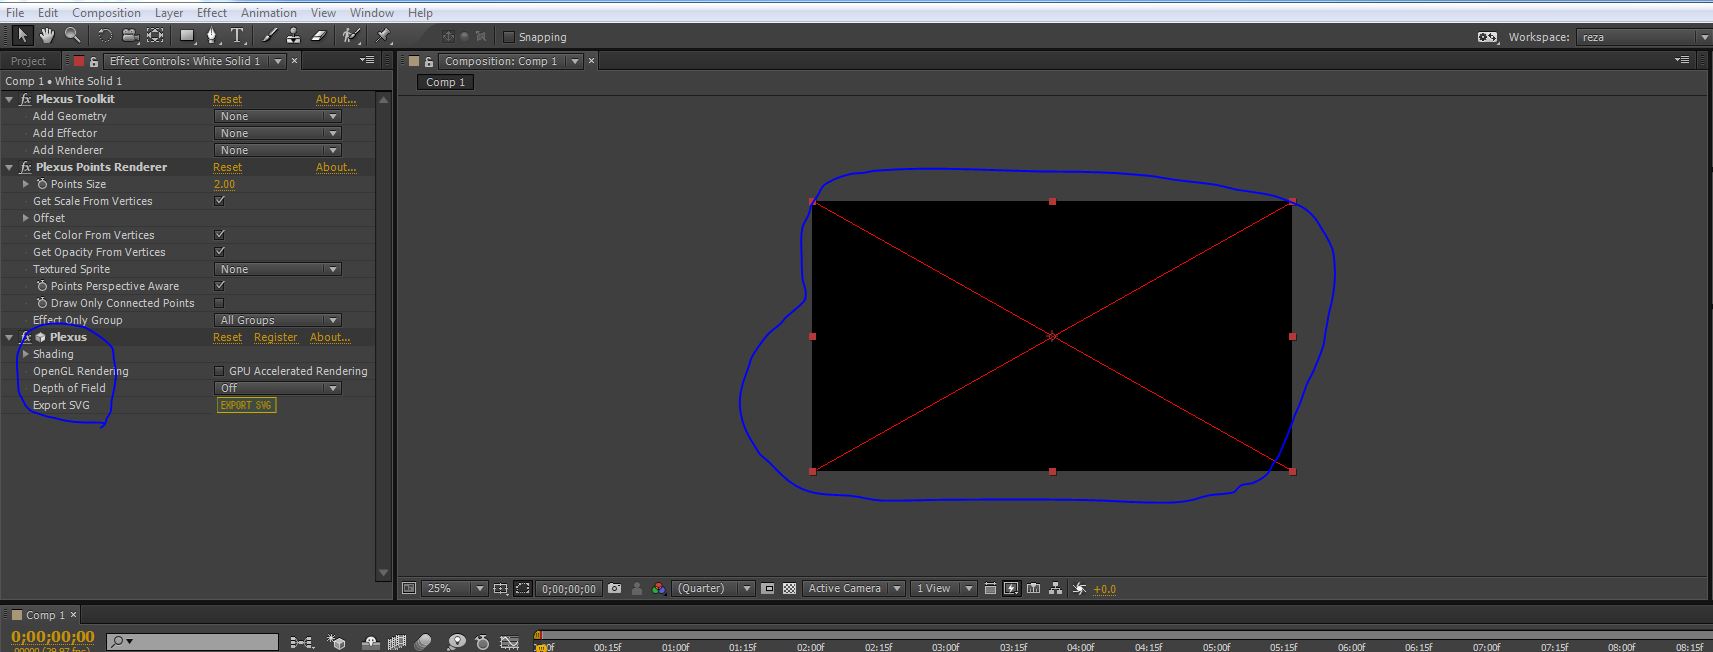Click the reset exposure aperture icon
1713x652 pixels.
(x=1079, y=589)
